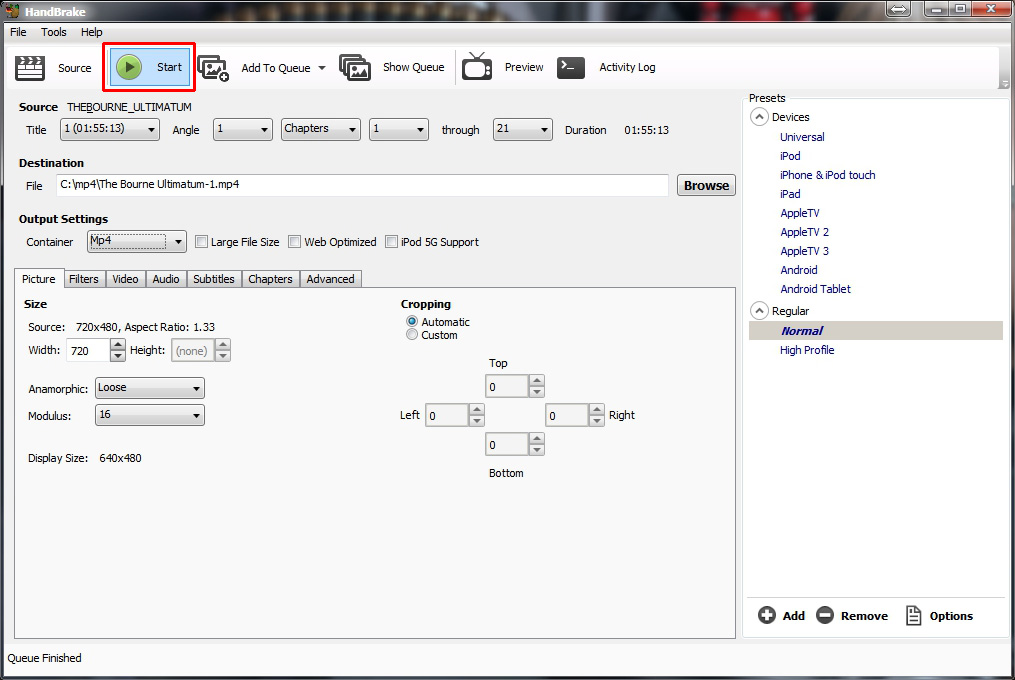Viewport: 1015px width, 680px height.
Task: Click the plus icon beside Add preset
Action: point(766,615)
